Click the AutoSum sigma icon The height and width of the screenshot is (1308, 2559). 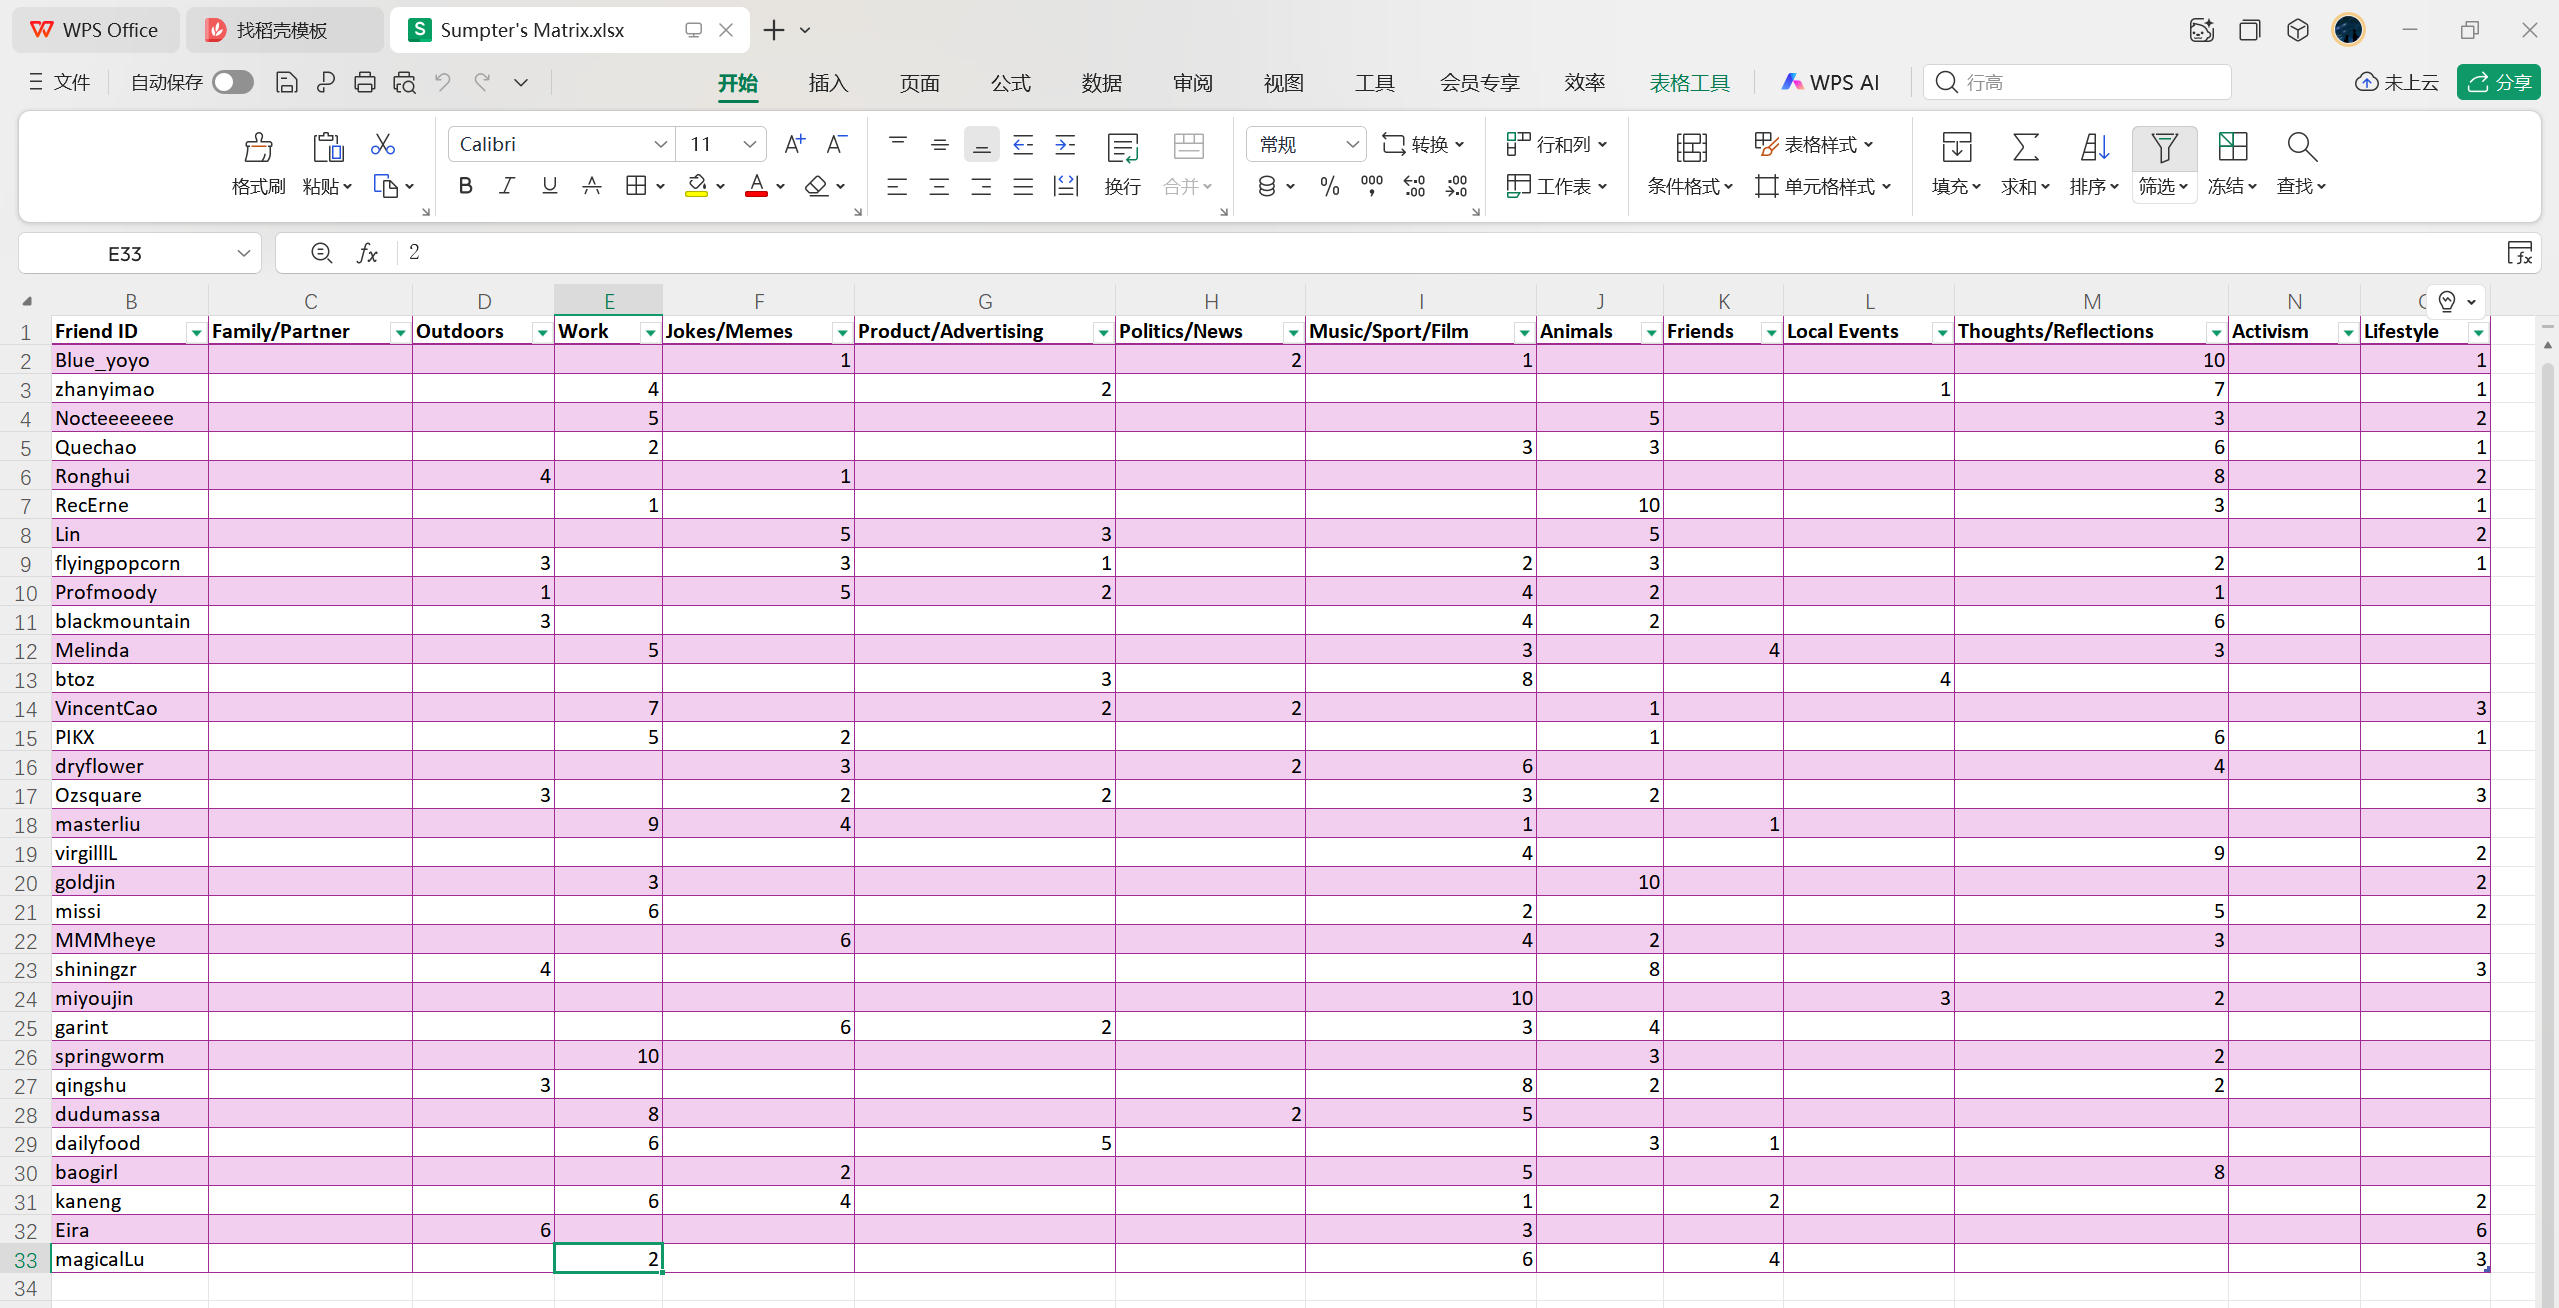point(2025,148)
